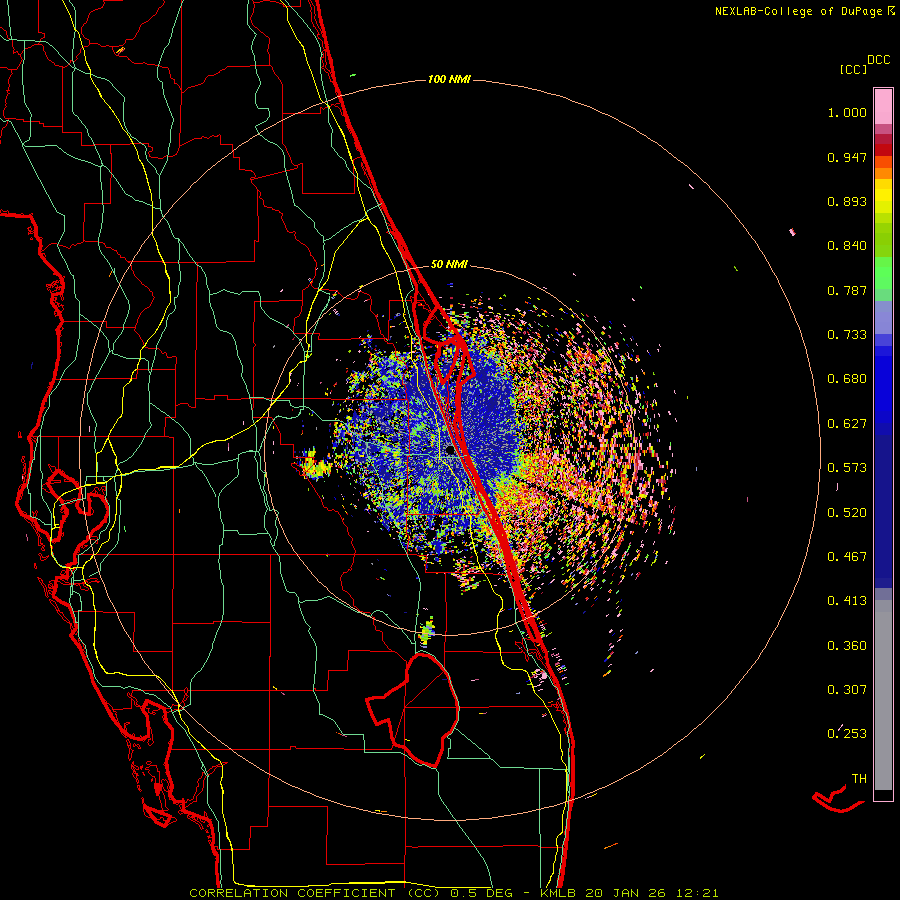This screenshot has width=900, height=900.
Task: Click the black radar site dot at center
Action: coord(450,450)
